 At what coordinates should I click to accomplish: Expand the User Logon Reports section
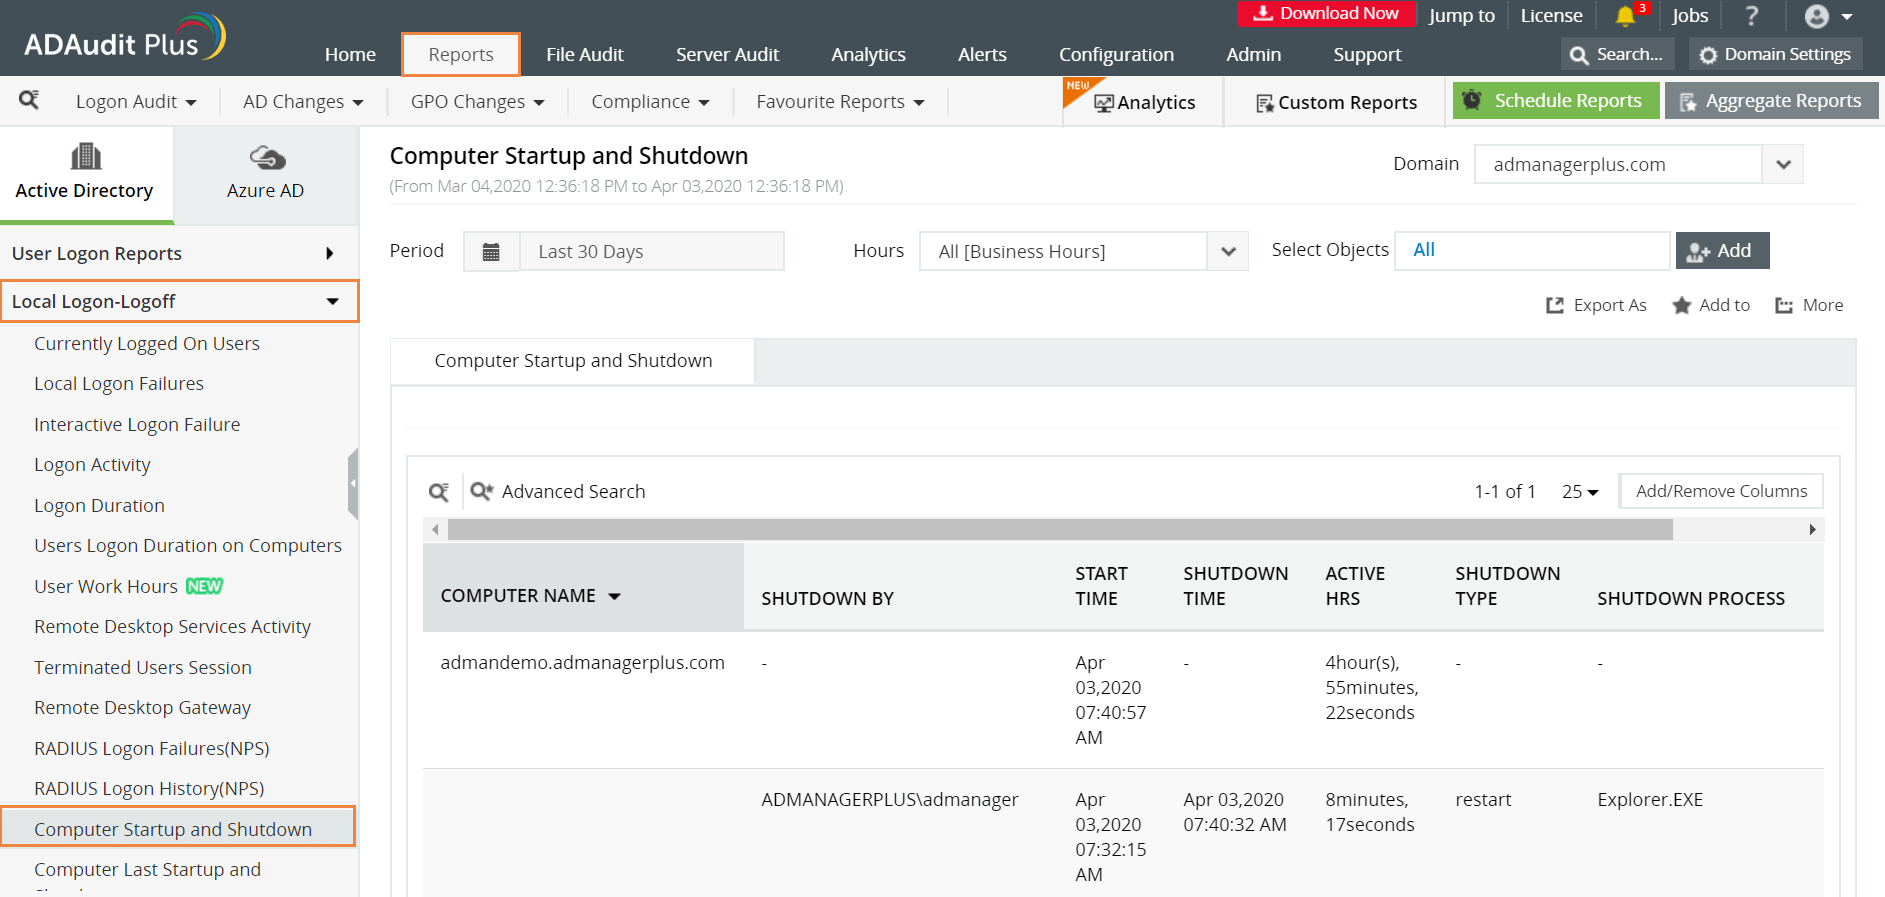point(329,254)
